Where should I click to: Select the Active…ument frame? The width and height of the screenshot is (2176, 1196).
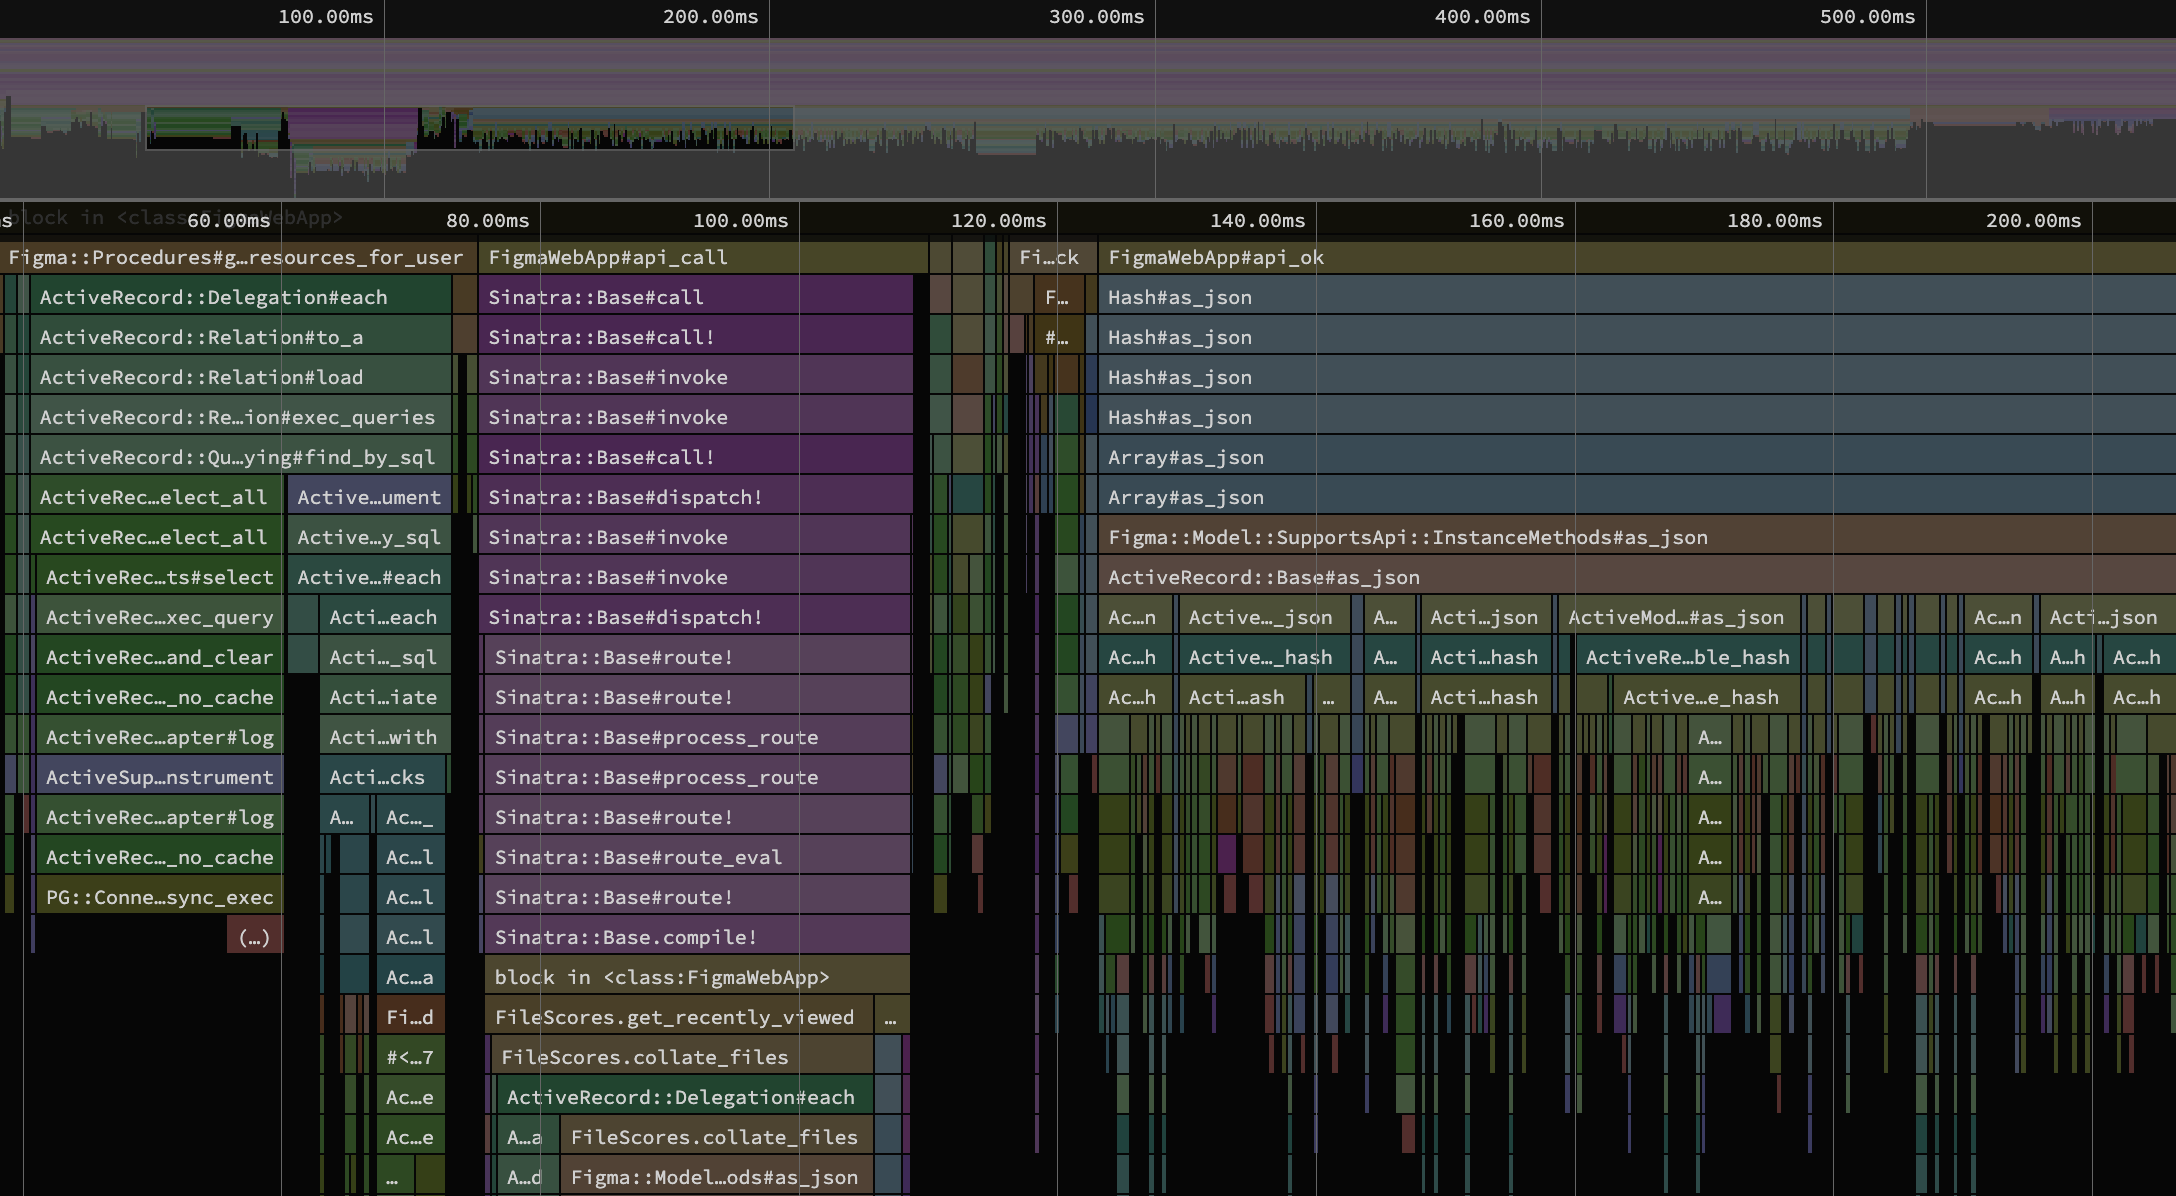(370, 497)
